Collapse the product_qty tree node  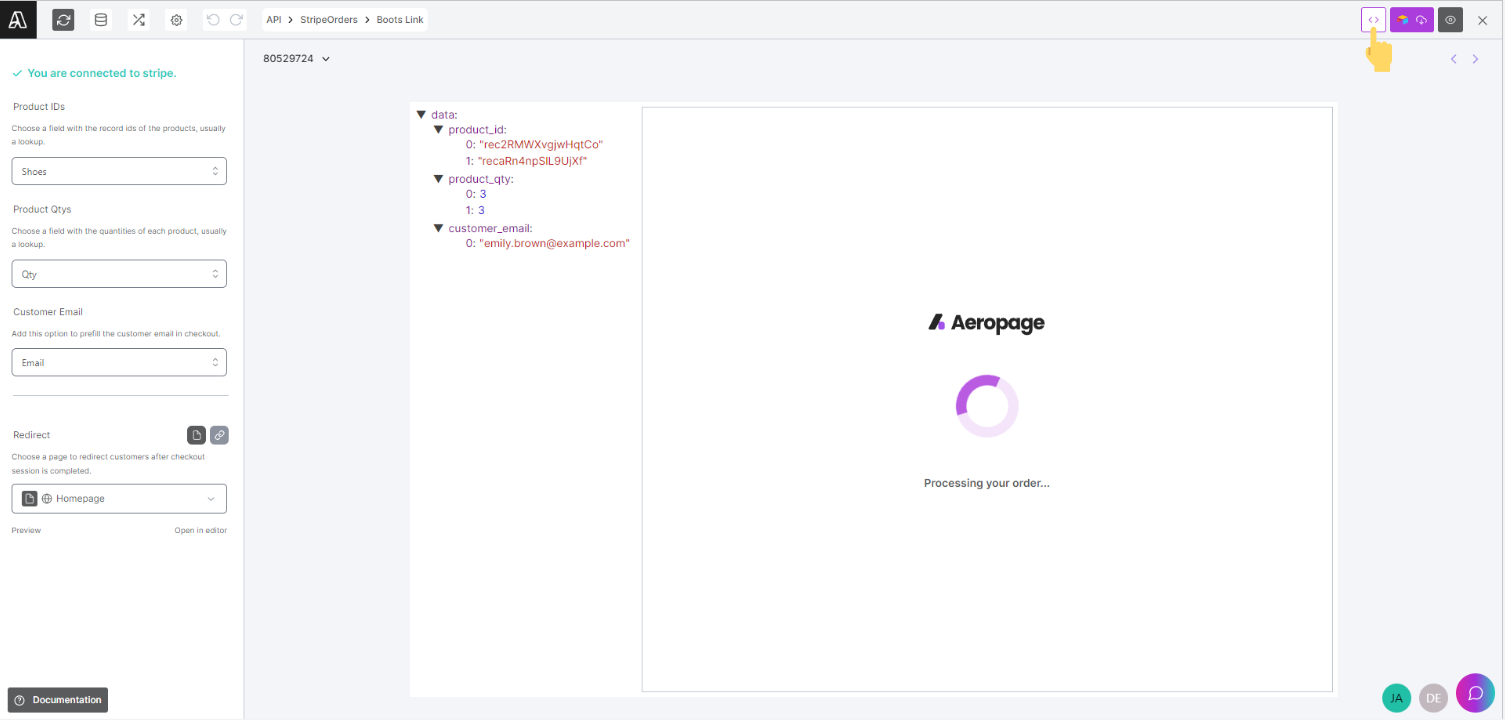[x=438, y=179]
